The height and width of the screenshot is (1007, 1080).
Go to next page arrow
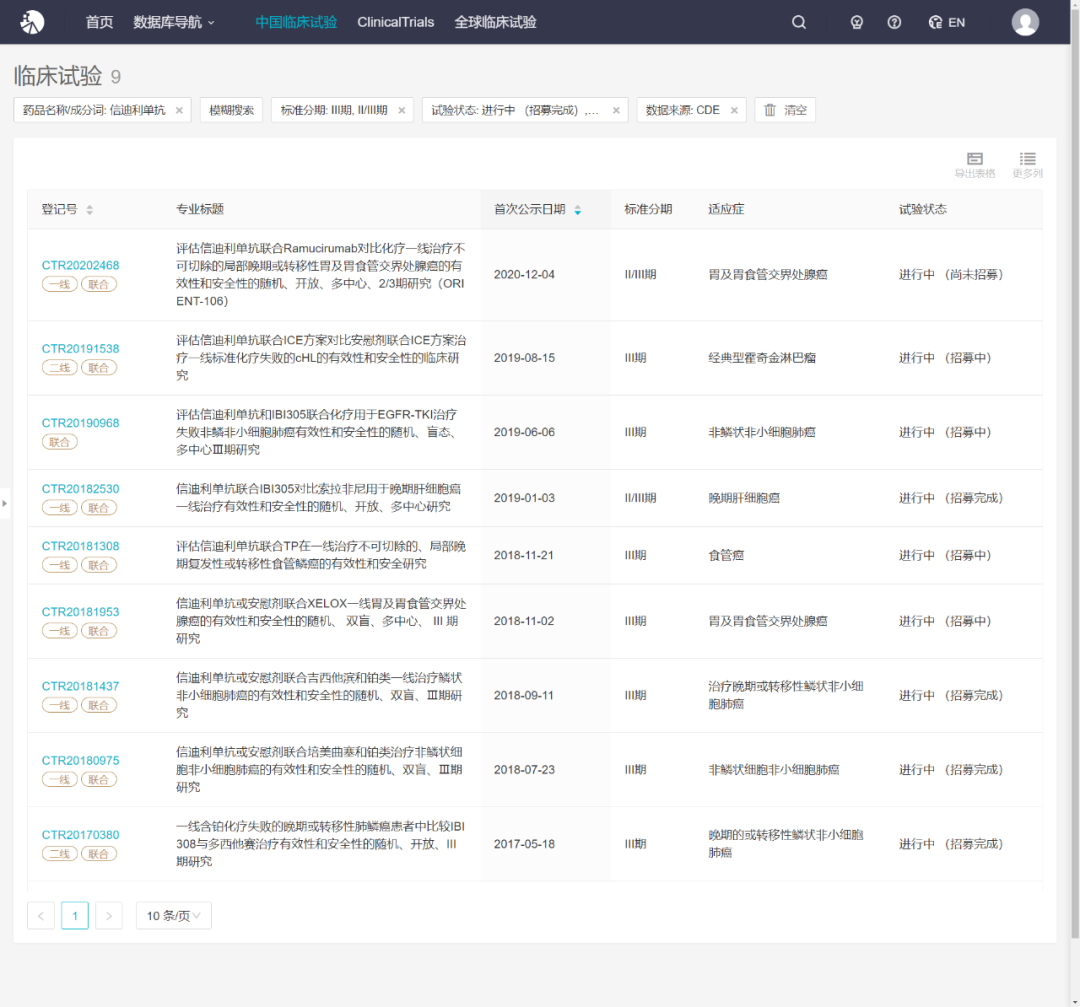tap(109, 915)
